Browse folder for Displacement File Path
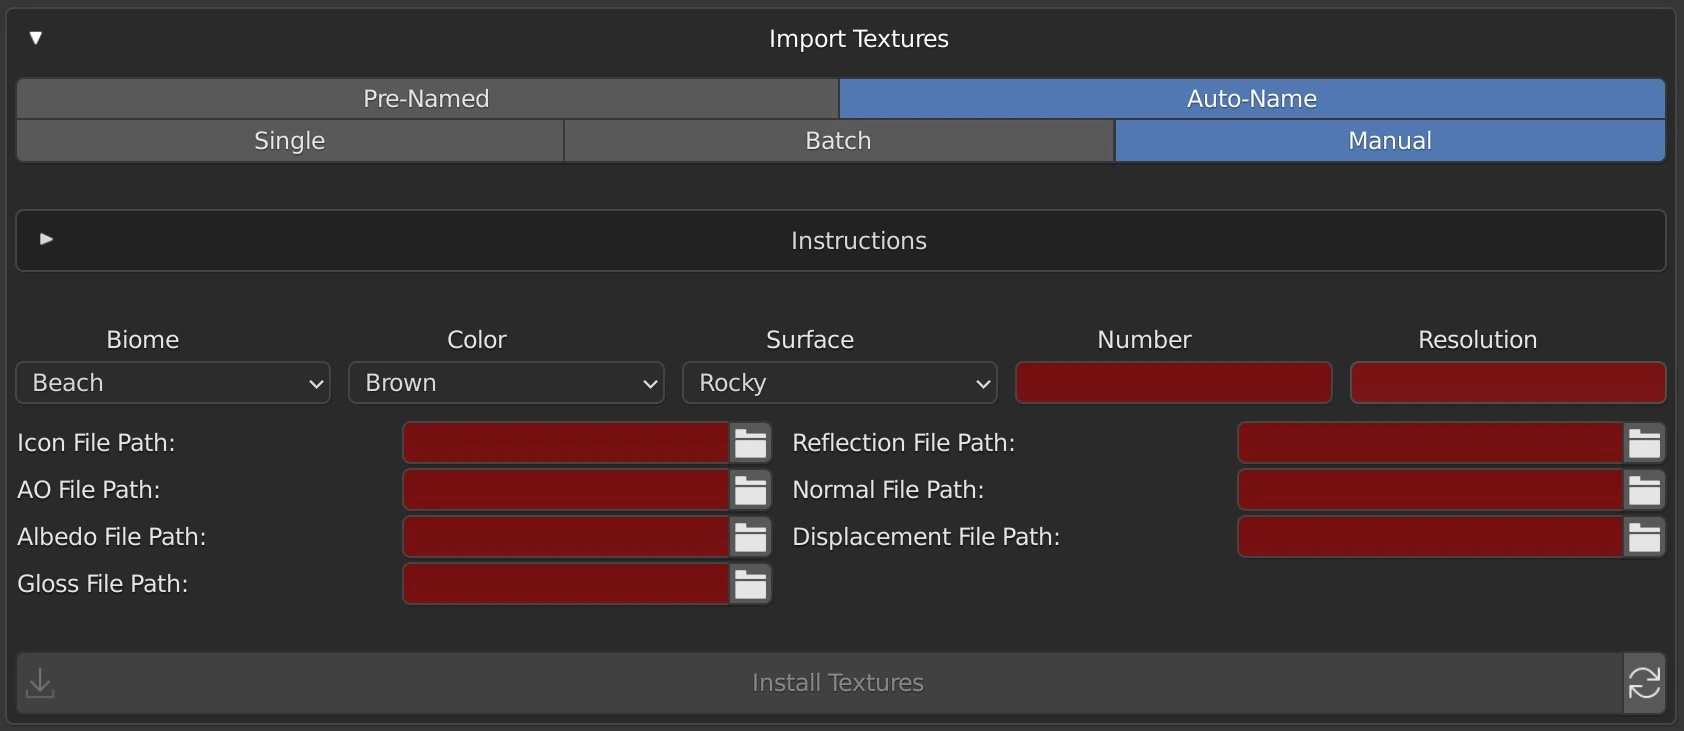The image size is (1684, 731). 1644,537
